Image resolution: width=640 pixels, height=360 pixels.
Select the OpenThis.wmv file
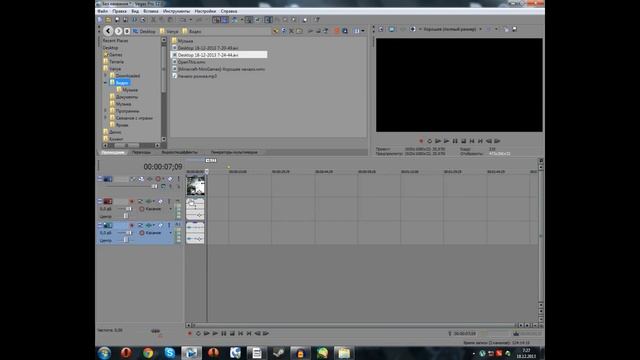coord(189,62)
